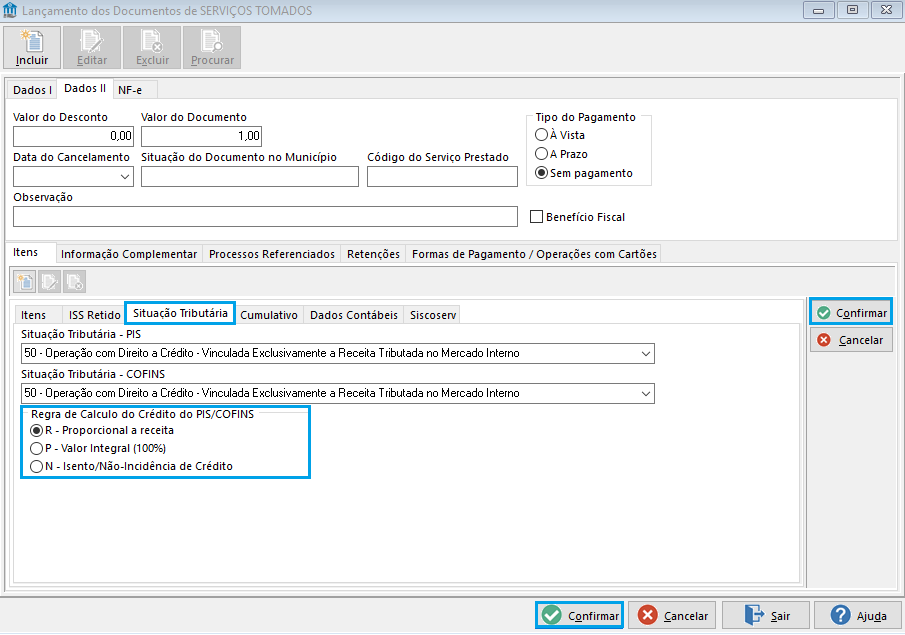The width and height of the screenshot is (905, 635).
Task: Switch to the Dados II tab
Action: [85, 88]
